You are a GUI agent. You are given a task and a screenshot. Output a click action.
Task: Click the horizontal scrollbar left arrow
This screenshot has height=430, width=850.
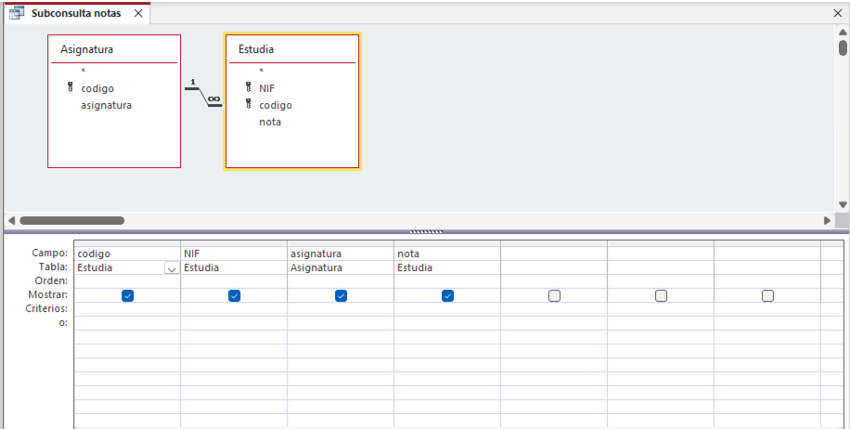point(12,220)
